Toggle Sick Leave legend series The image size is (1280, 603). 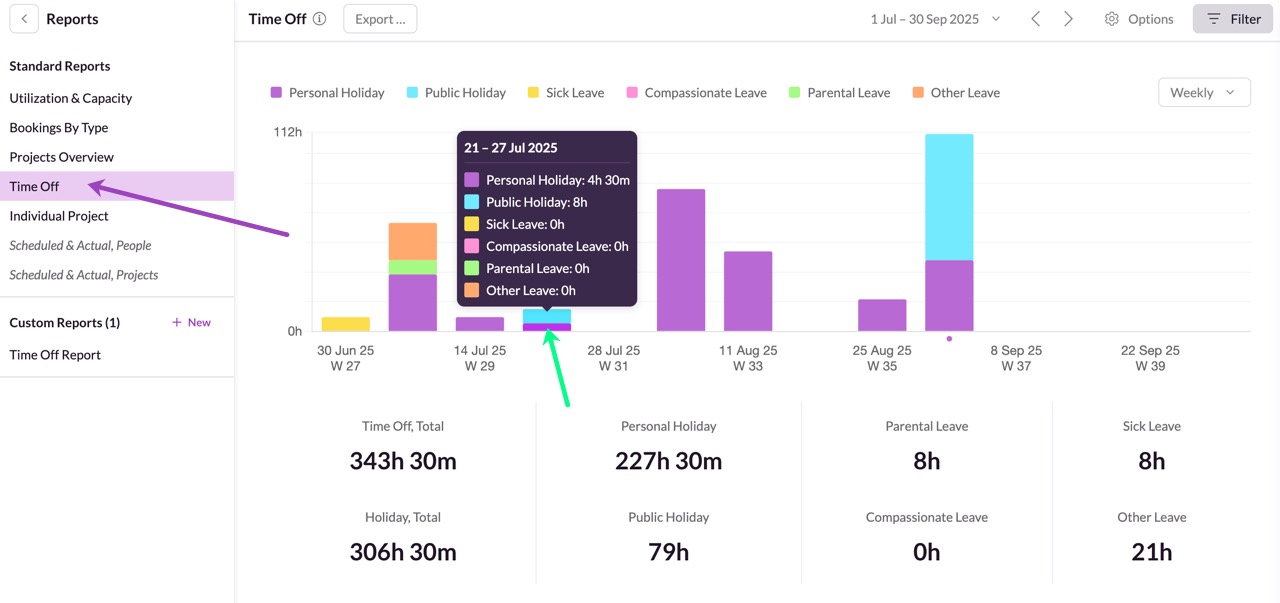point(565,93)
